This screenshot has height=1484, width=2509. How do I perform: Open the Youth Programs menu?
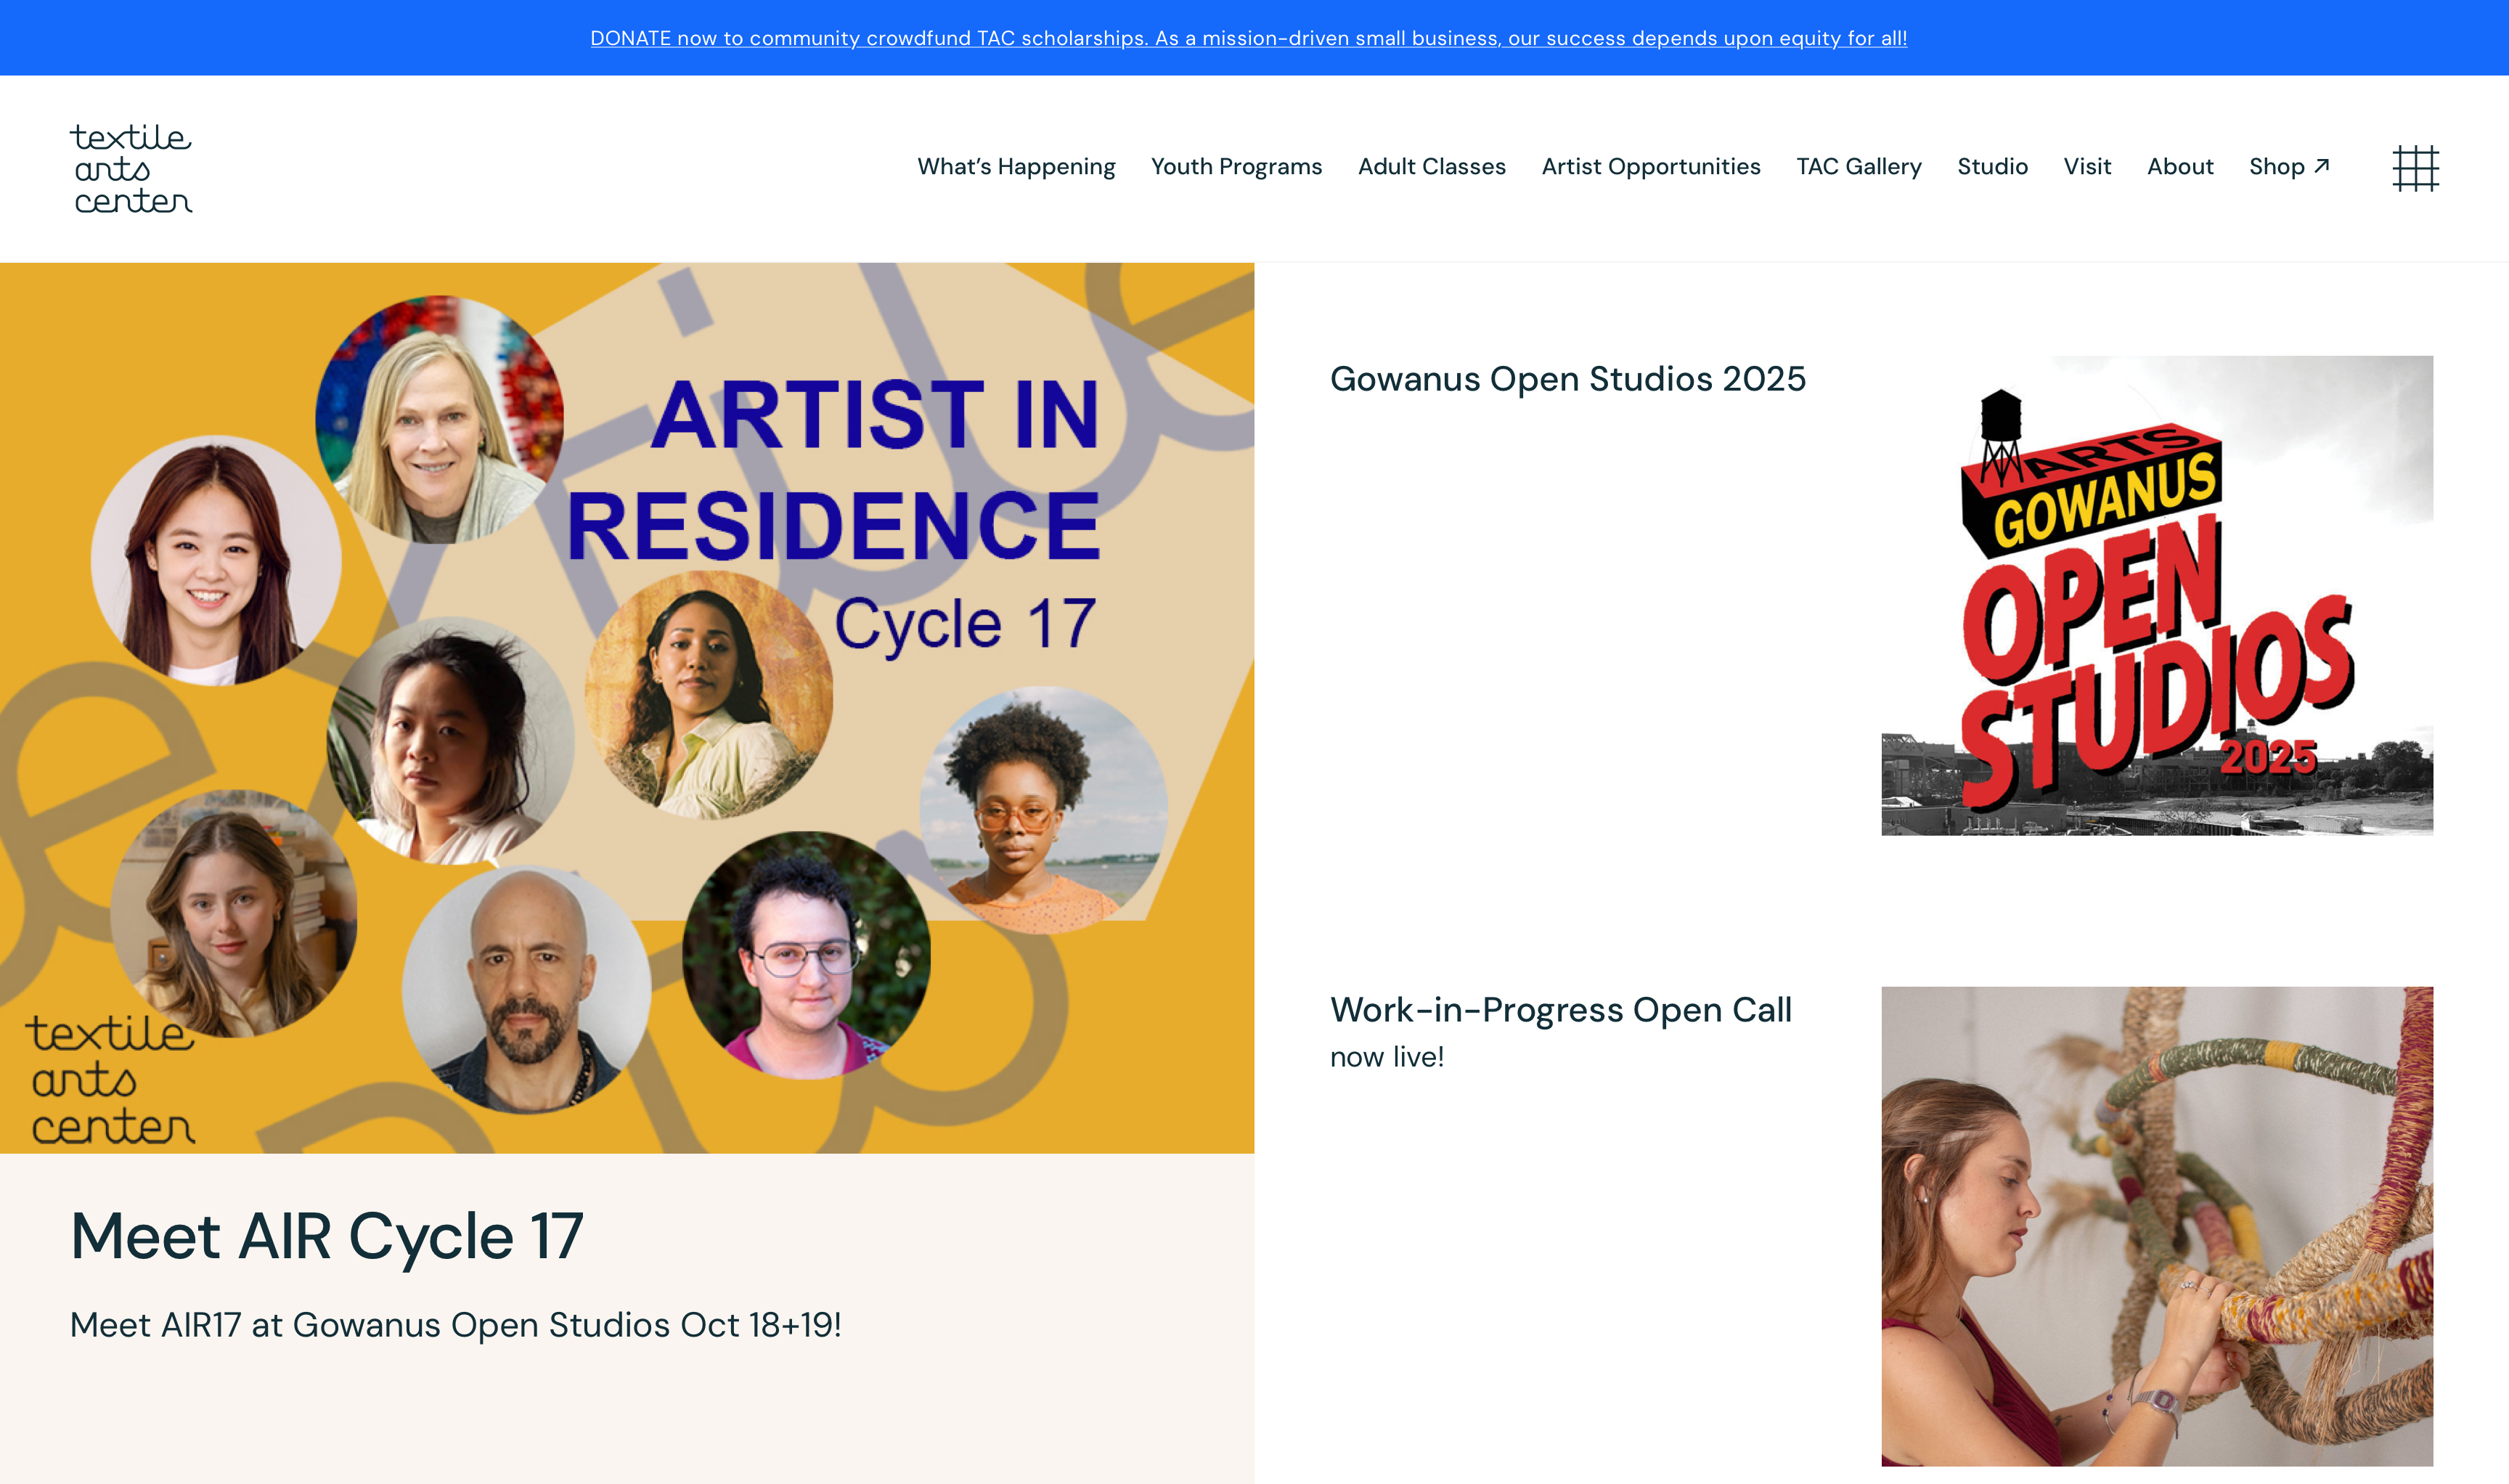1236,167
